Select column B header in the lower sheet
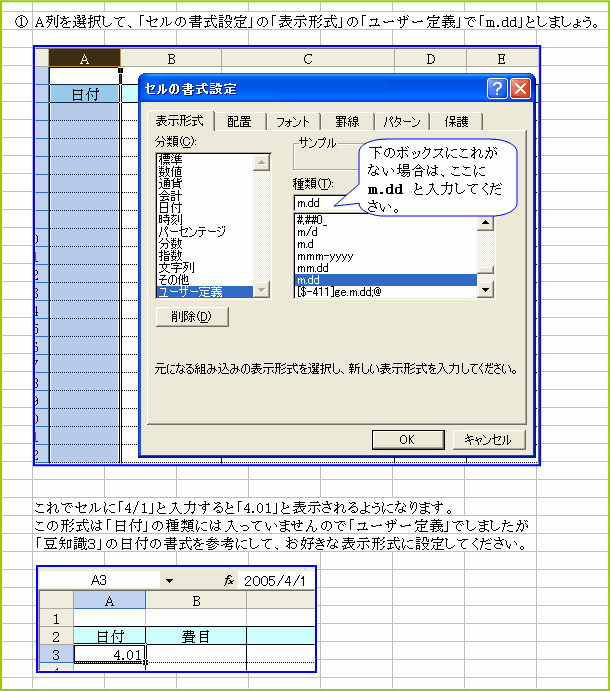Image resolution: width=610 pixels, height=691 pixels. [x=196, y=601]
